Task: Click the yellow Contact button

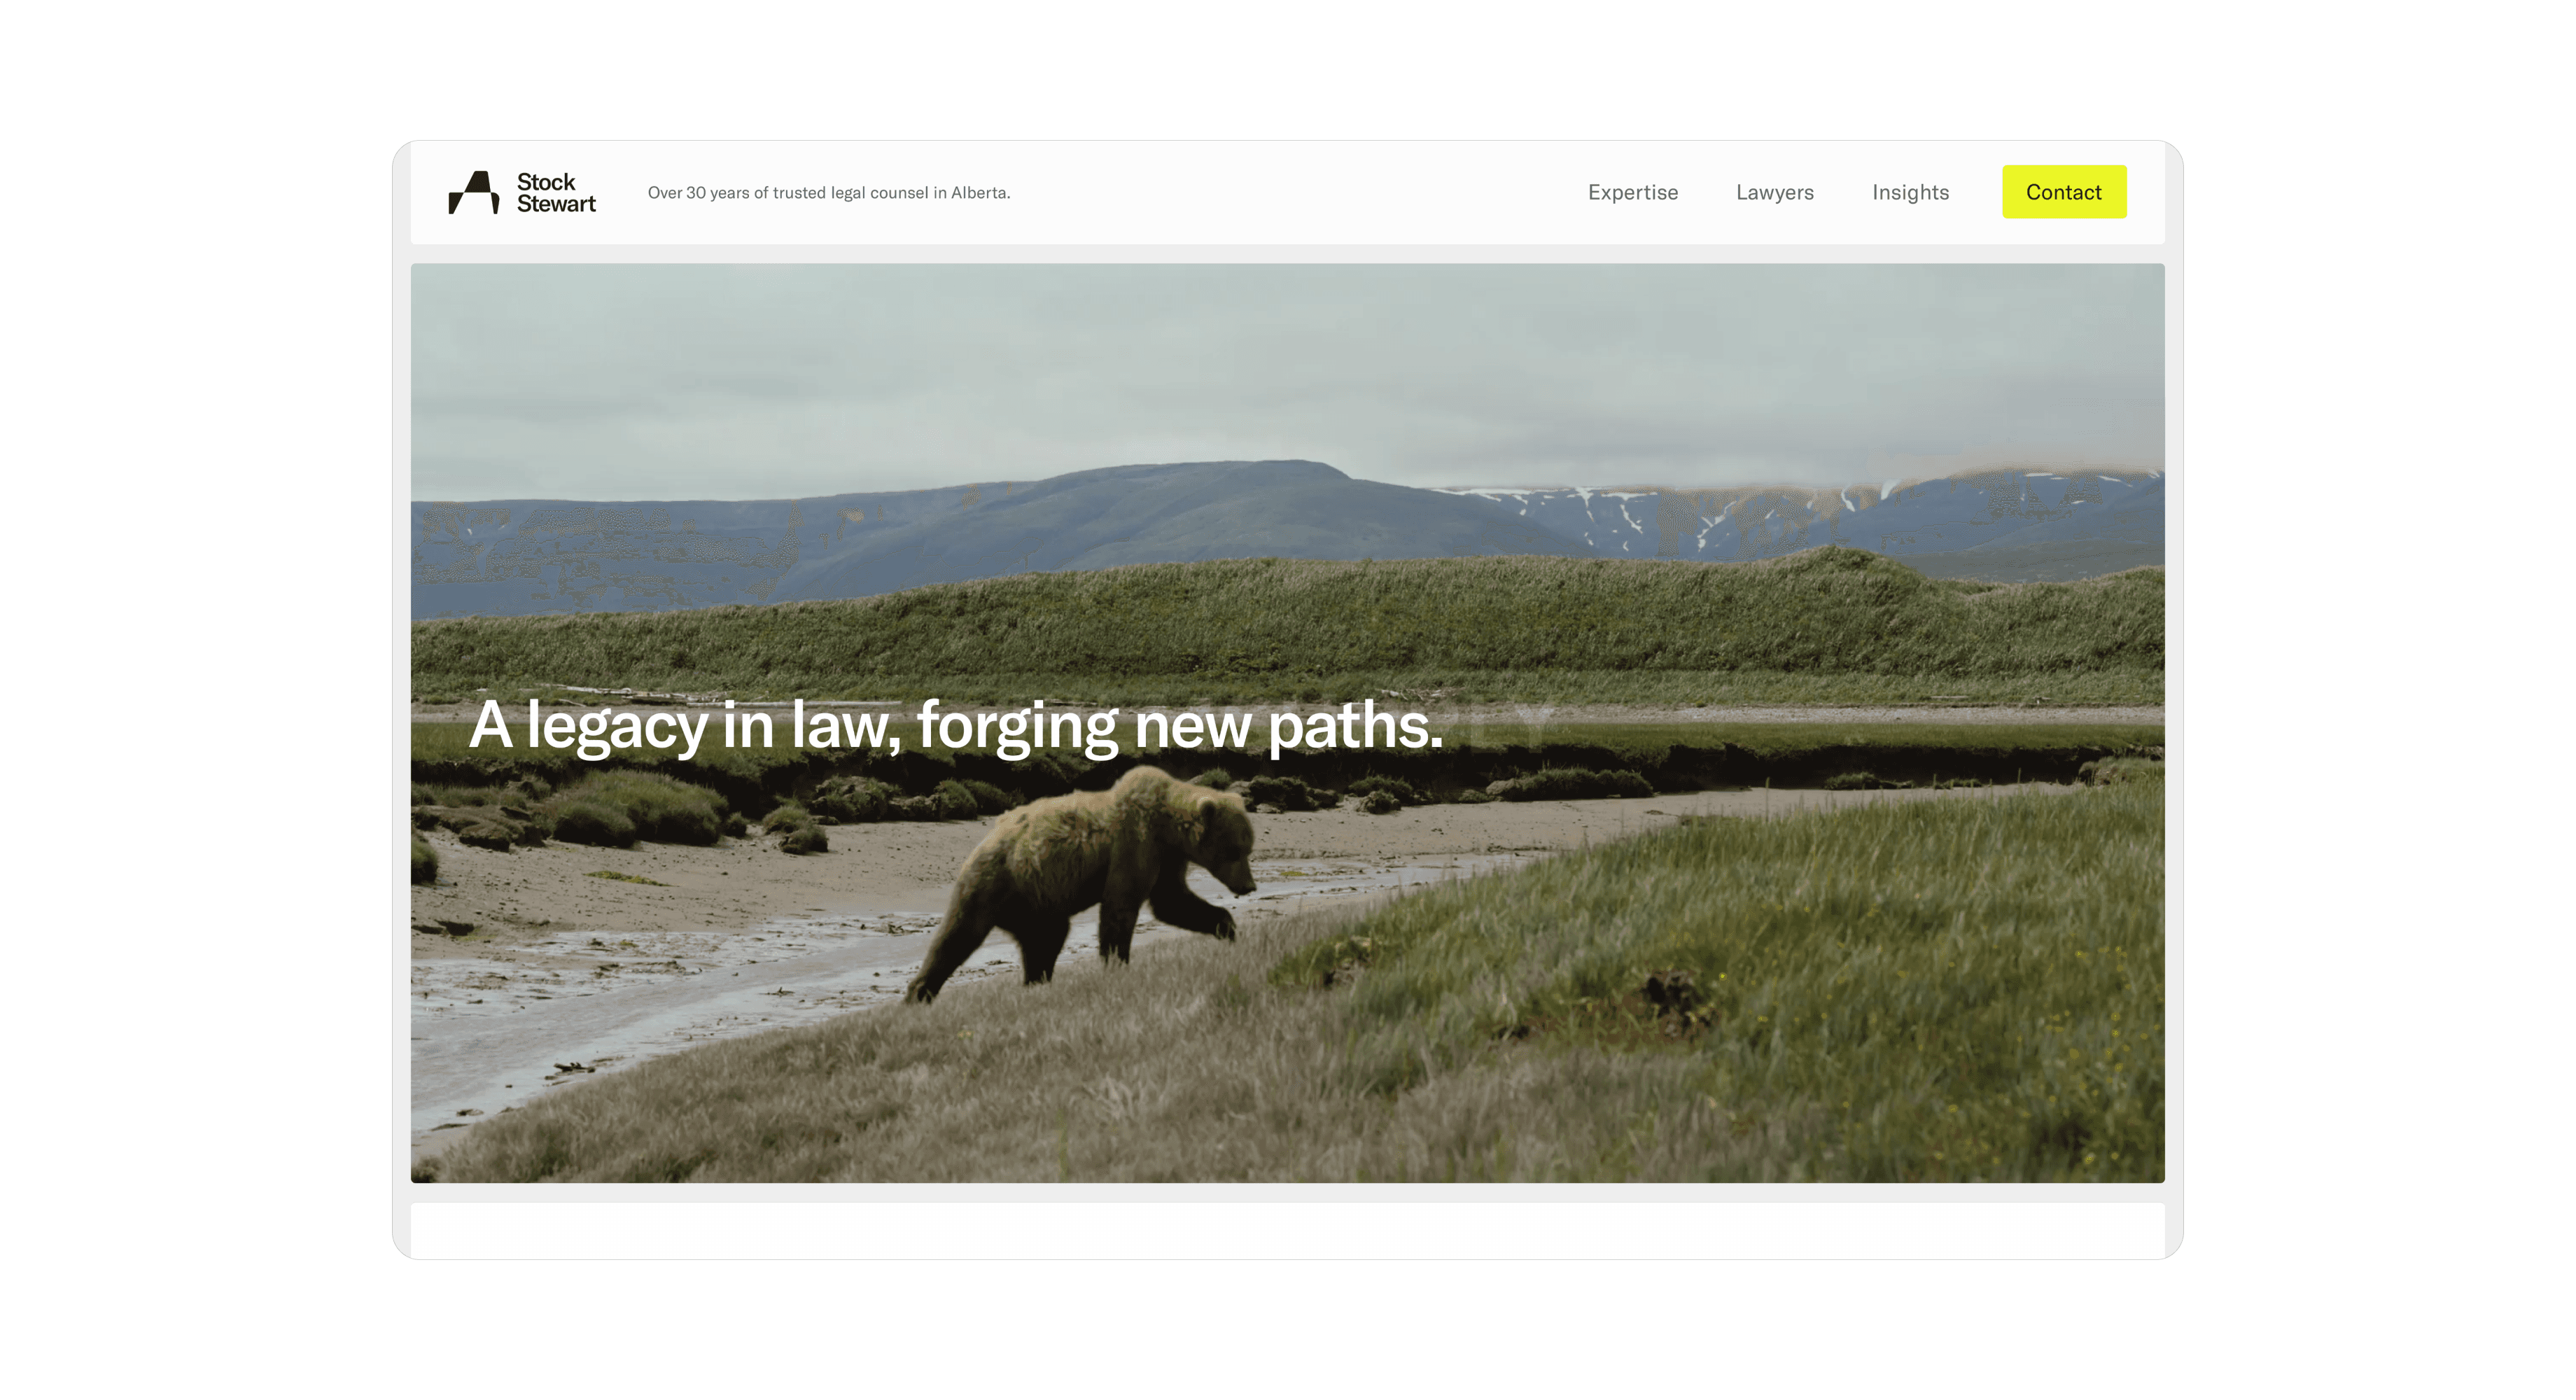Action: [2064, 192]
